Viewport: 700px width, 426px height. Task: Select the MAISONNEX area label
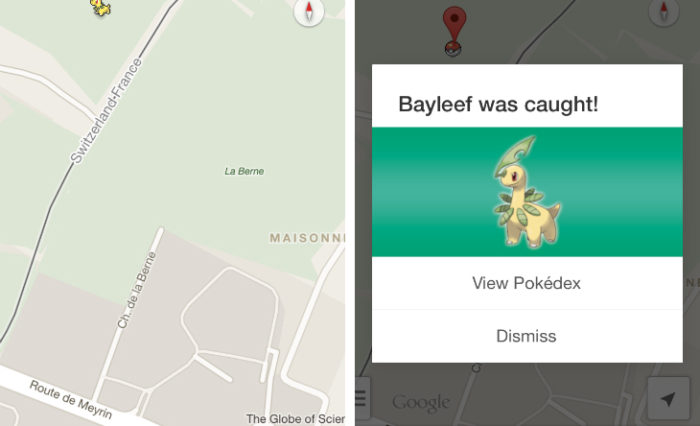pos(307,238)
